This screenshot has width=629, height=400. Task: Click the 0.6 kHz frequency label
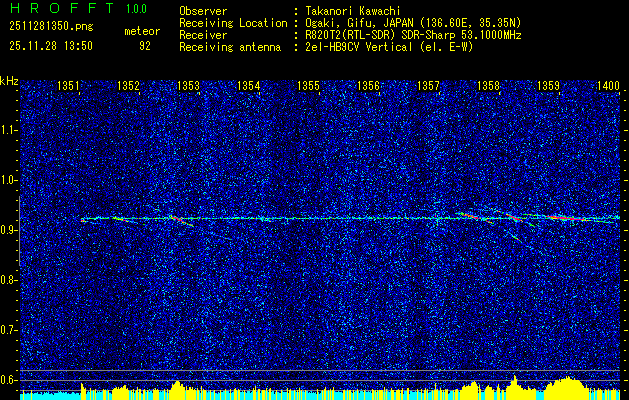8,380
